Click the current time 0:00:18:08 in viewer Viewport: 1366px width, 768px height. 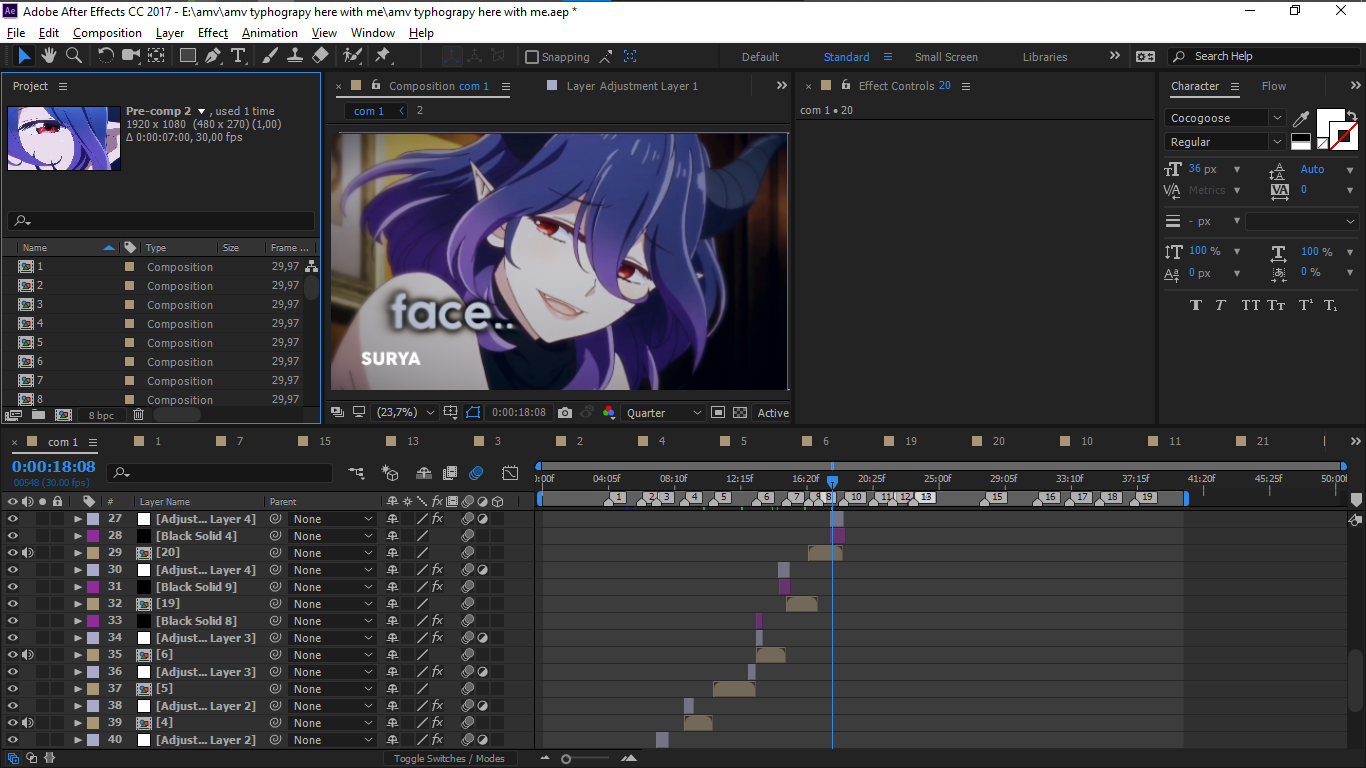click(519, 412)
